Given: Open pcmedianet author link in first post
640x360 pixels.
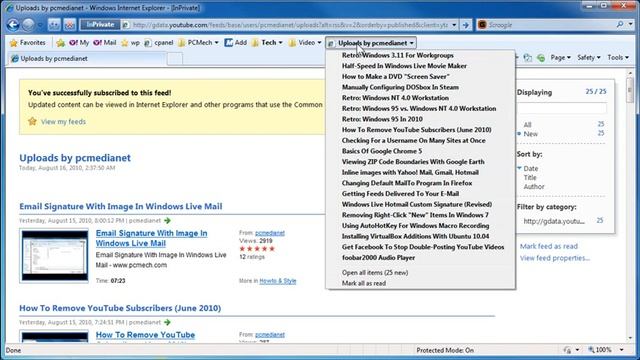Looking at the screenshot, I should point(270,233).
